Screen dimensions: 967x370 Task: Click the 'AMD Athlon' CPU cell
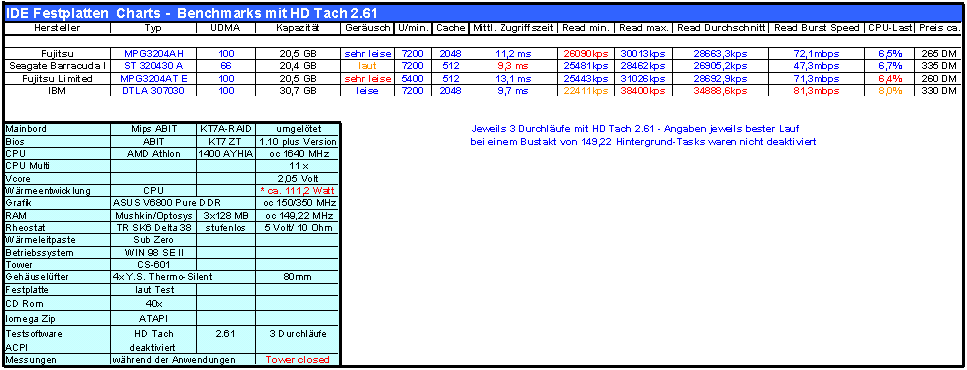point(154,154)
